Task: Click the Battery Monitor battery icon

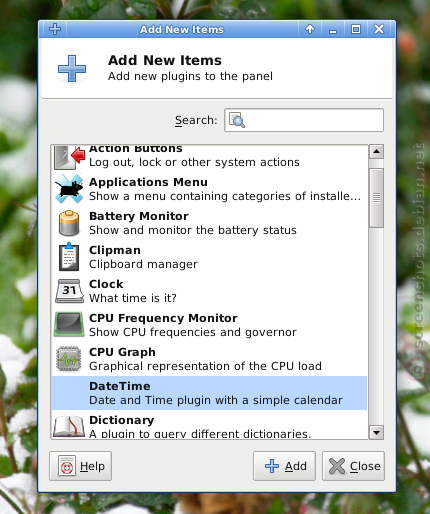Action: pos(69,223)
